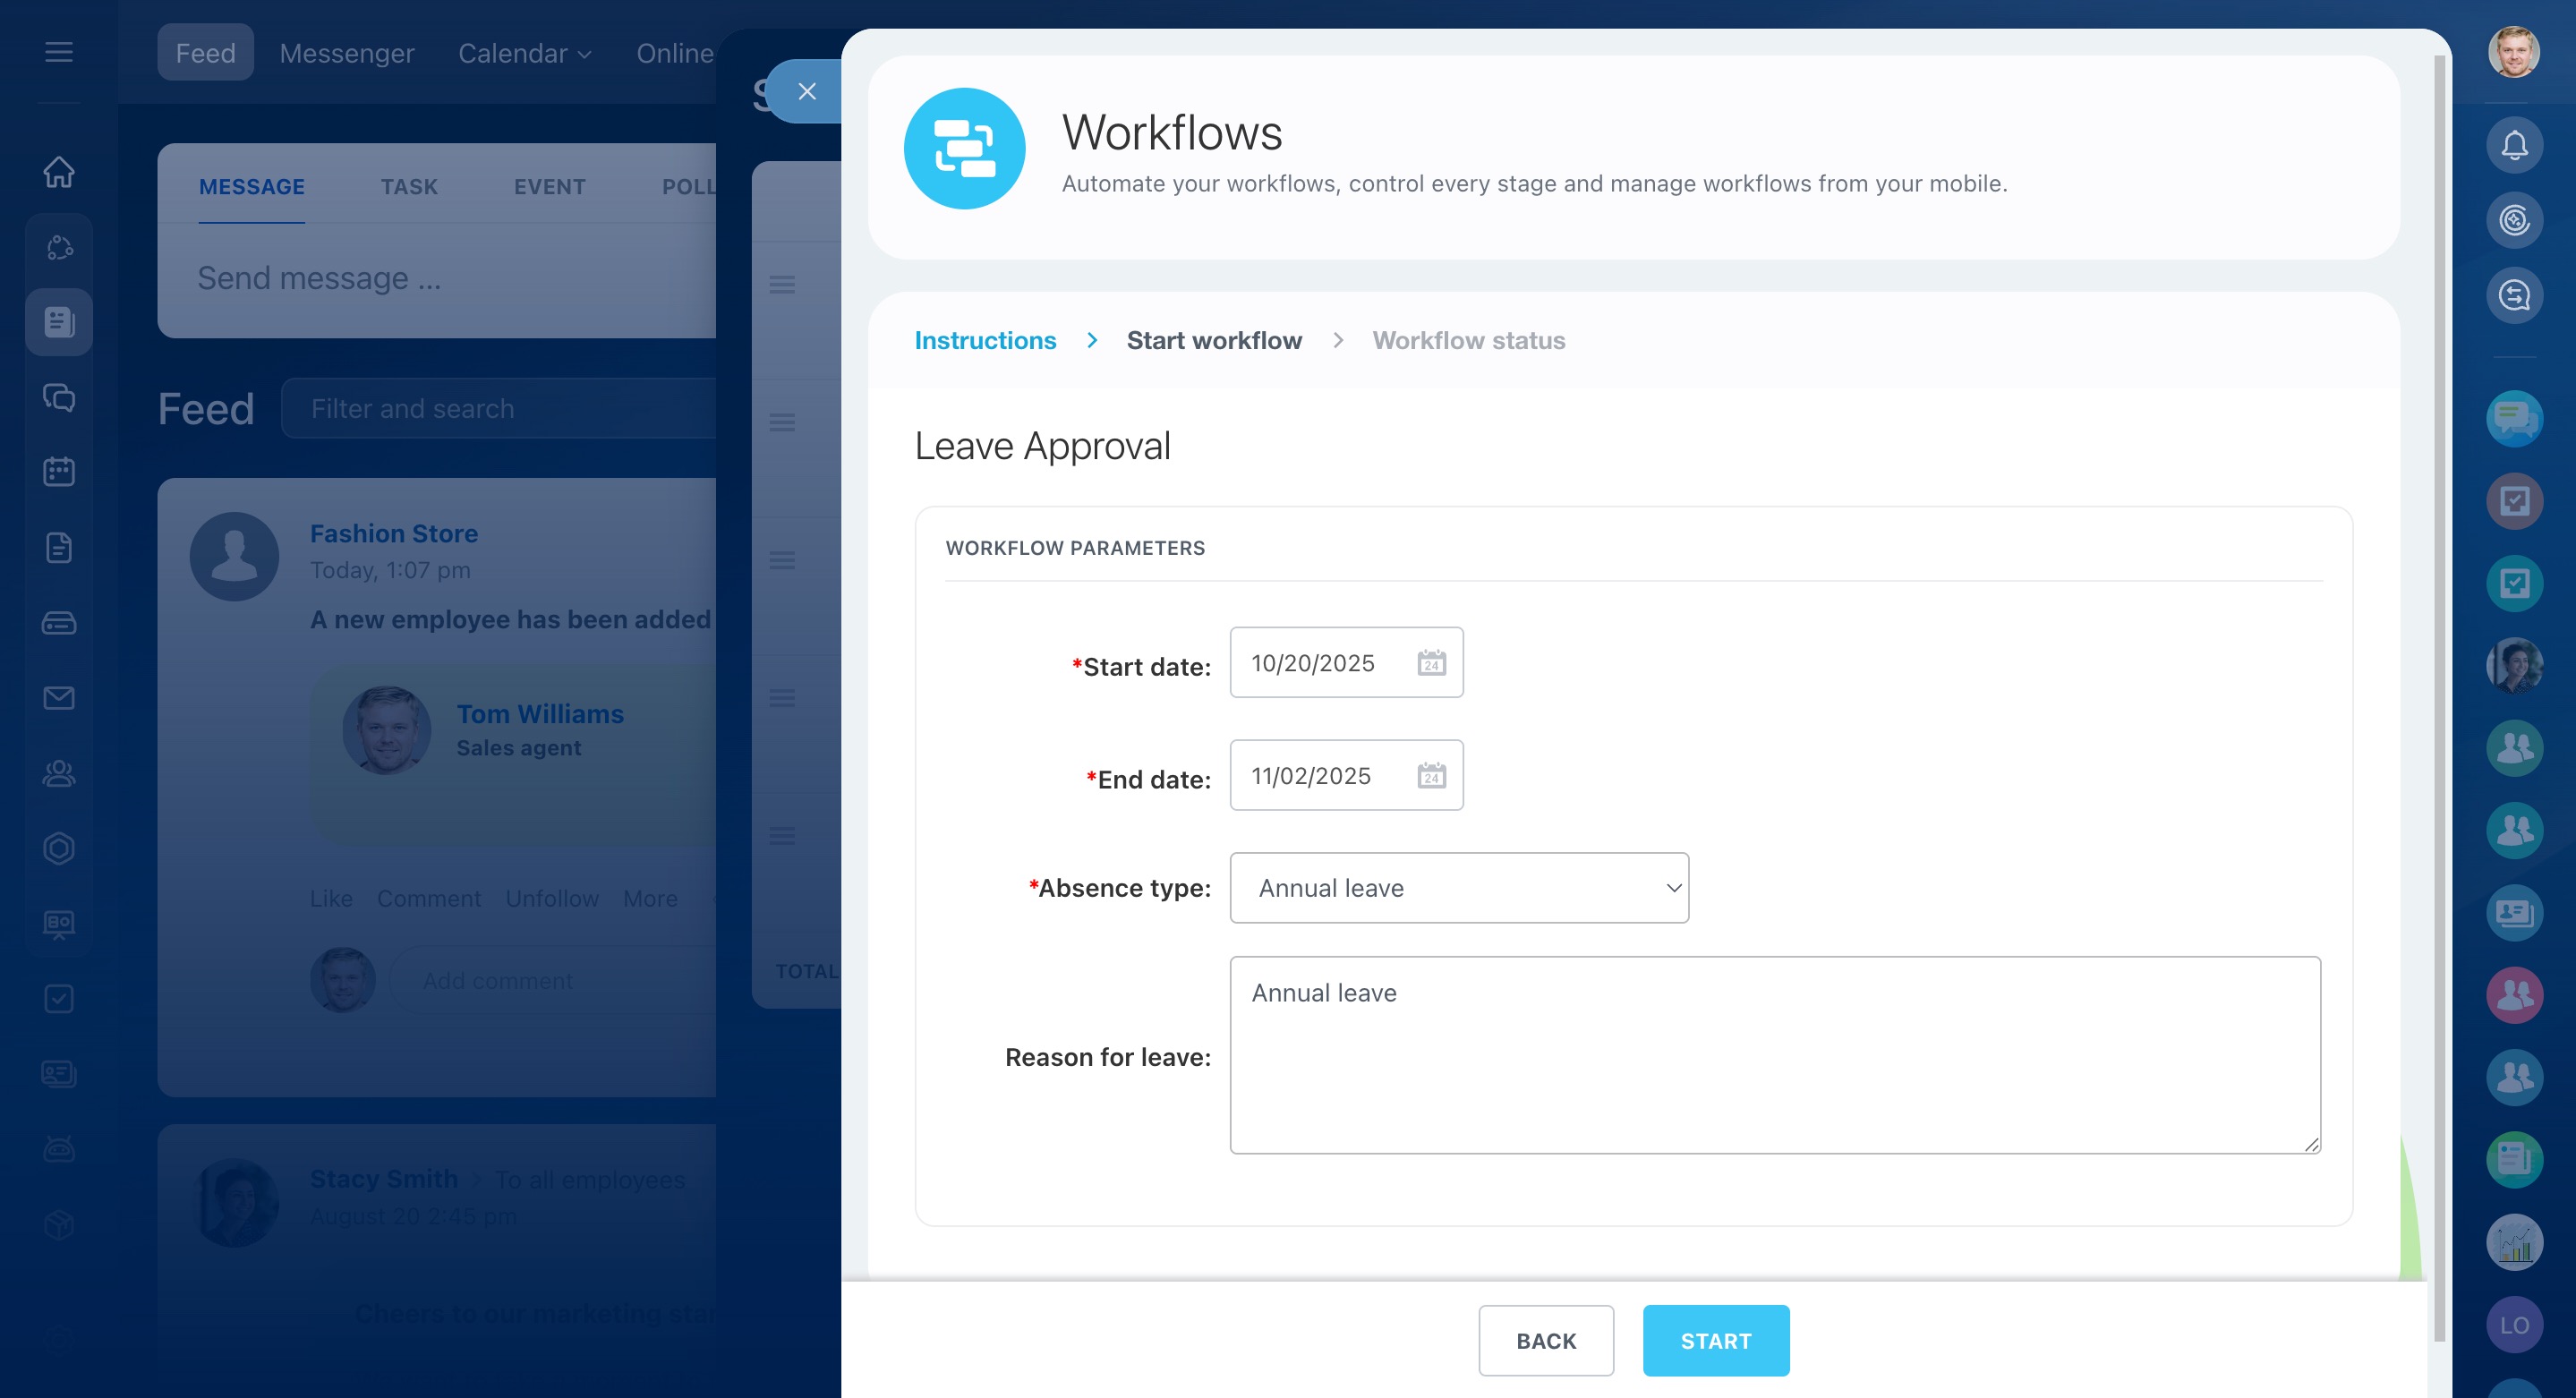Image resolution: width=2576 pixels, height=1398 pixels.
Task: Expand the Calendar menu chevron
Action: (x=586, y=54)
